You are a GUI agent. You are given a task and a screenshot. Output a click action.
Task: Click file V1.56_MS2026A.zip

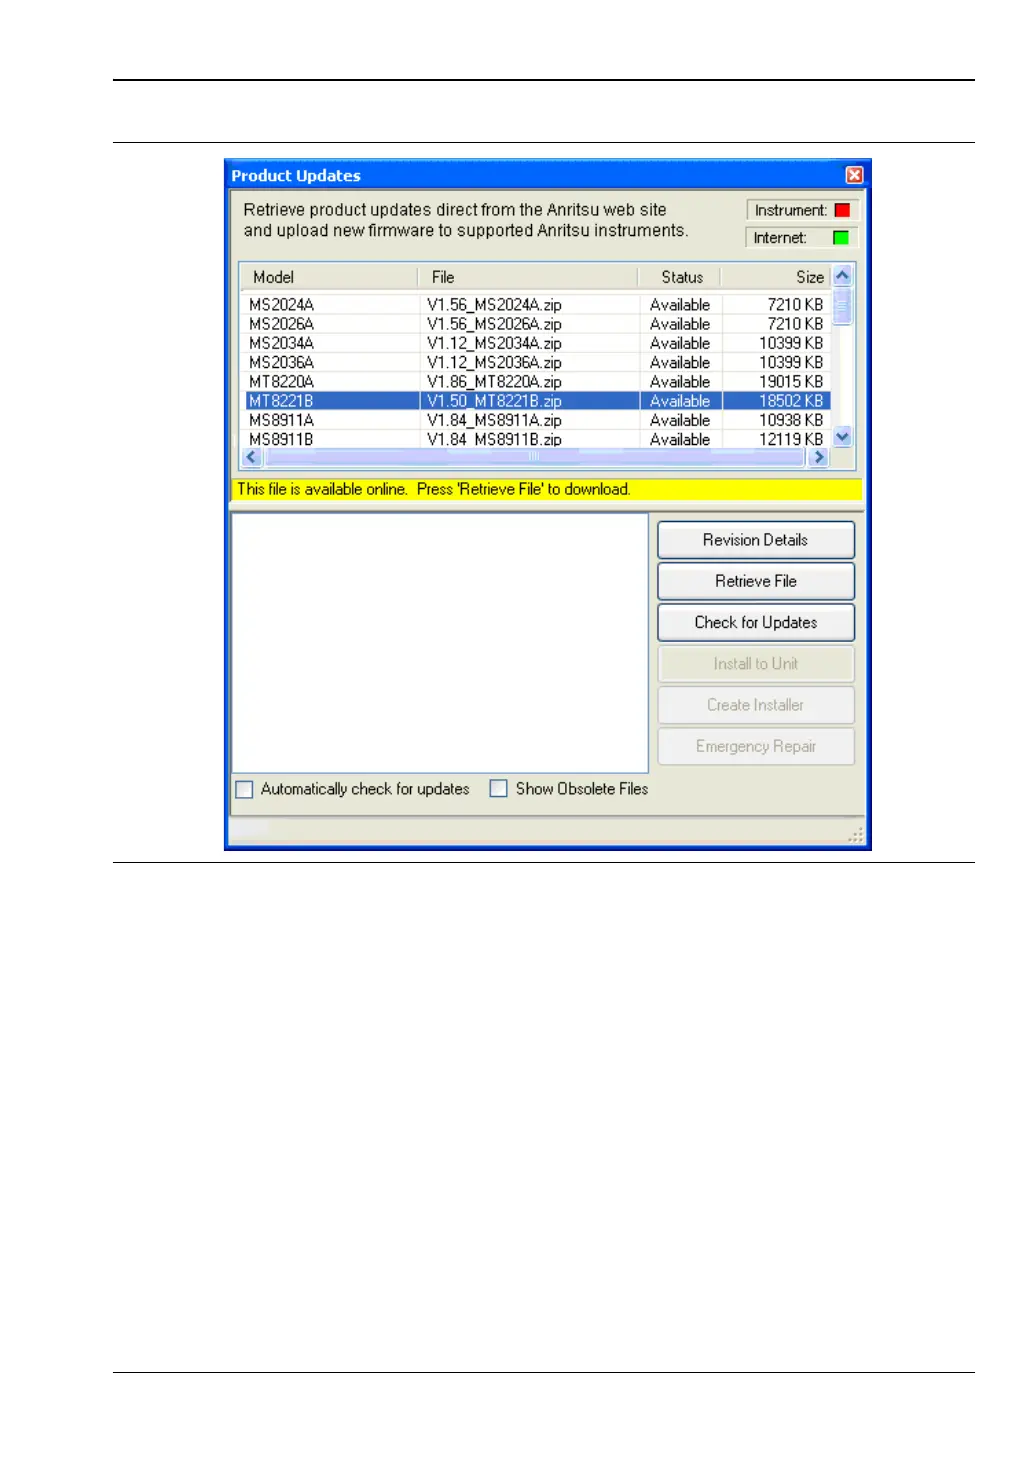pos(494,324)
